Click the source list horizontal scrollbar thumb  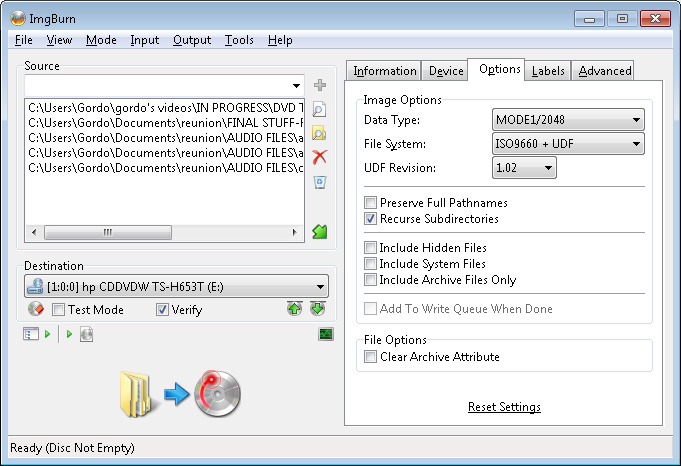pyautogui.click(x=108, y=232)
